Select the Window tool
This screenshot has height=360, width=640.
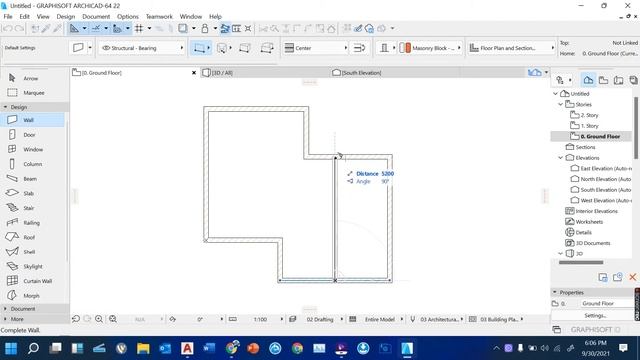pos(33,149)
